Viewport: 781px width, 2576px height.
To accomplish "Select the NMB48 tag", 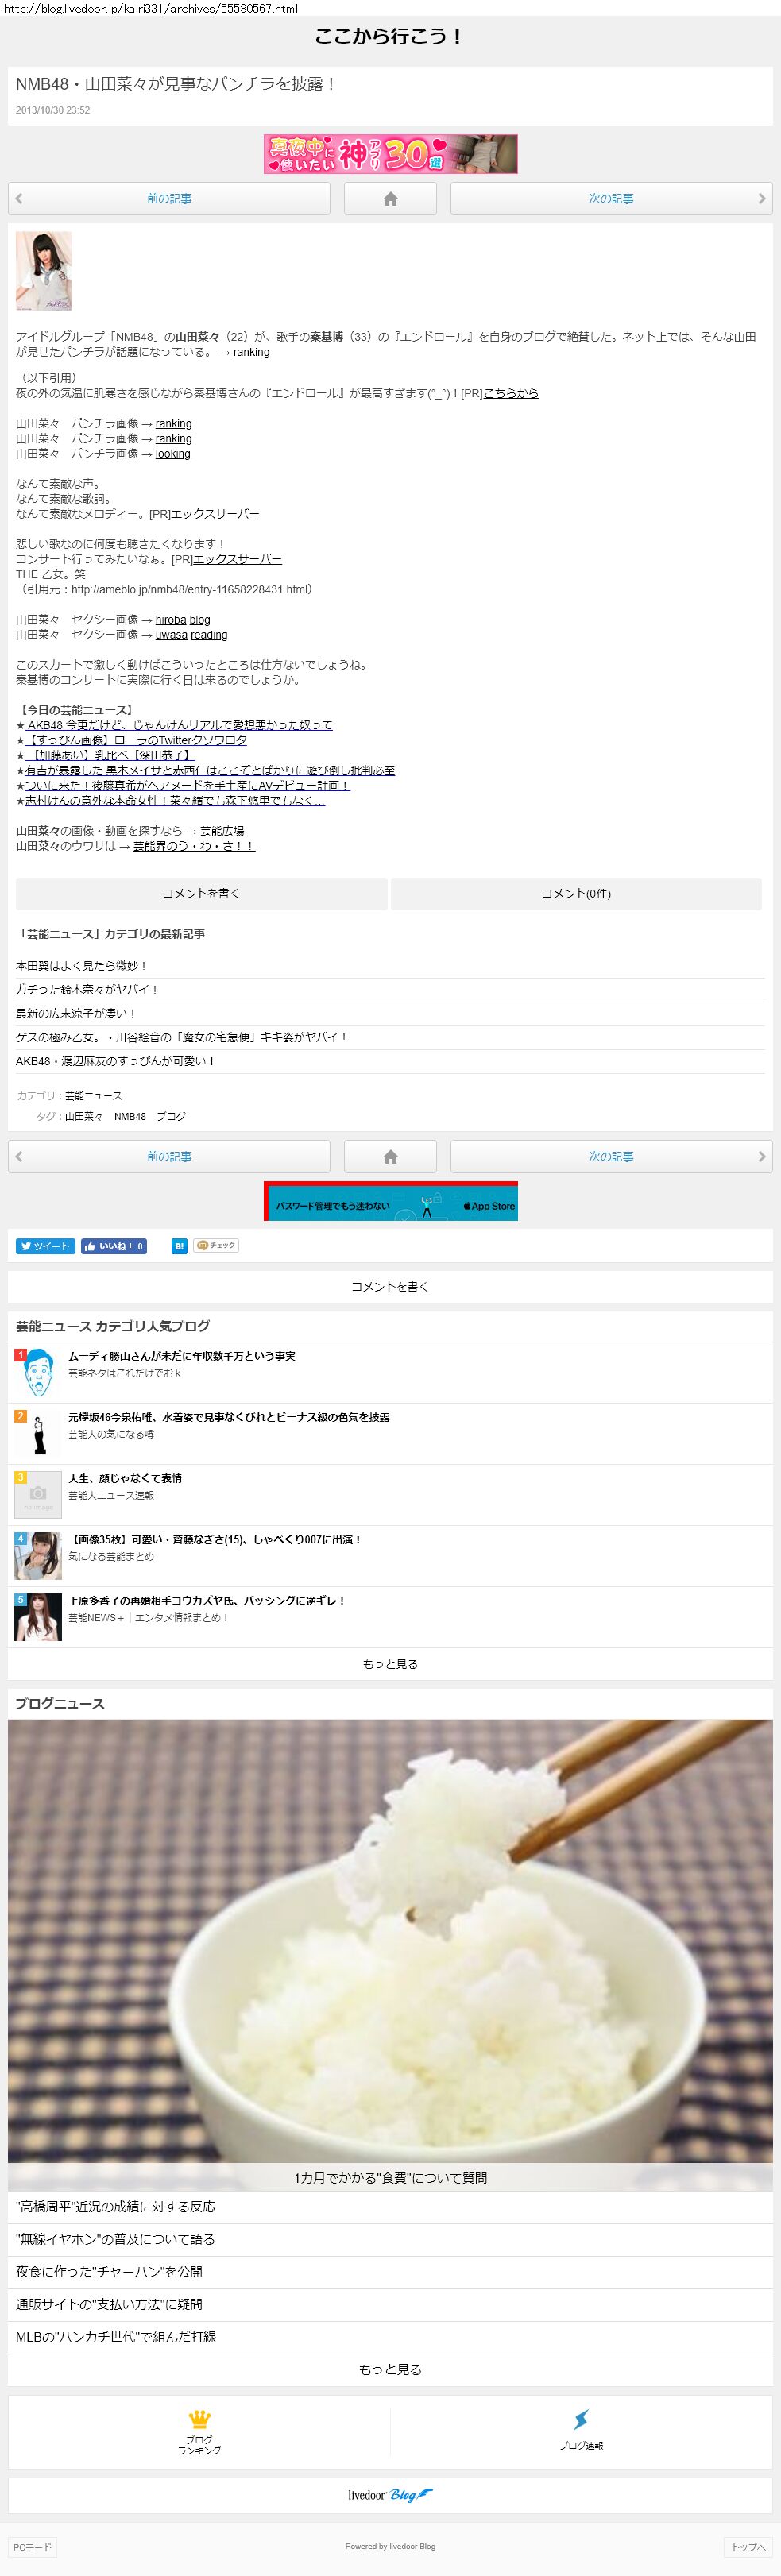I will coord(130,1116).
